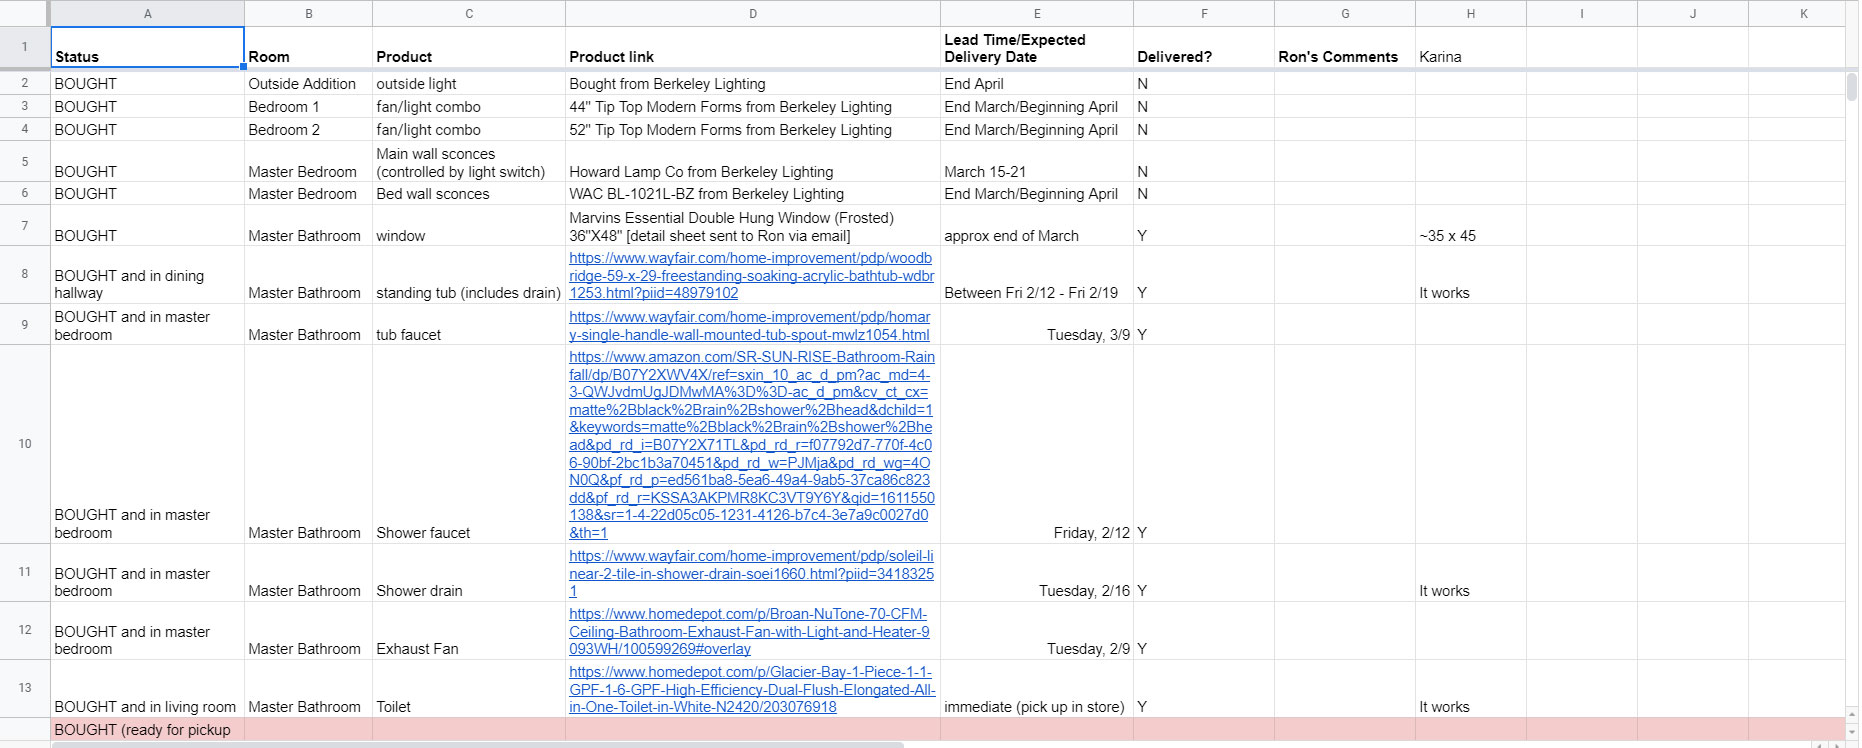Select the 'BOUGHT and in living room' cell
The image size is (1862, 748).
148,689
